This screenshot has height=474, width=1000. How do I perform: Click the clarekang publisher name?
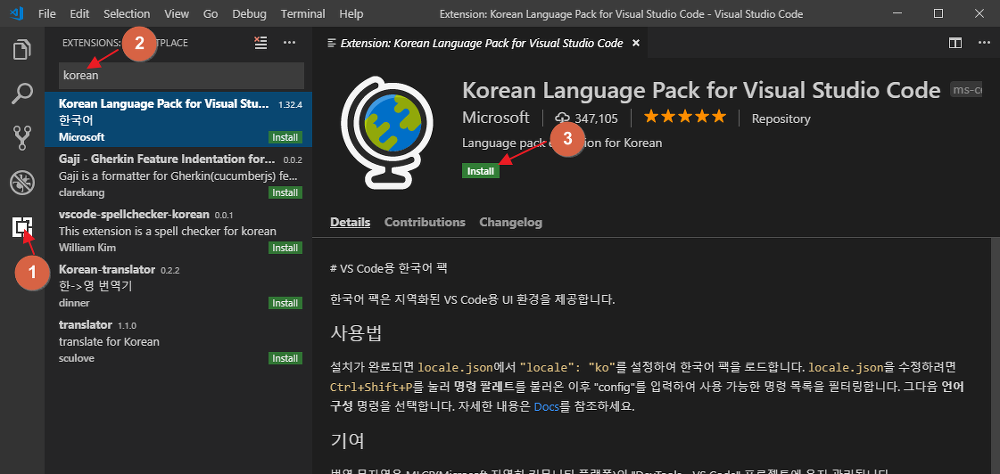coord(82,193)
